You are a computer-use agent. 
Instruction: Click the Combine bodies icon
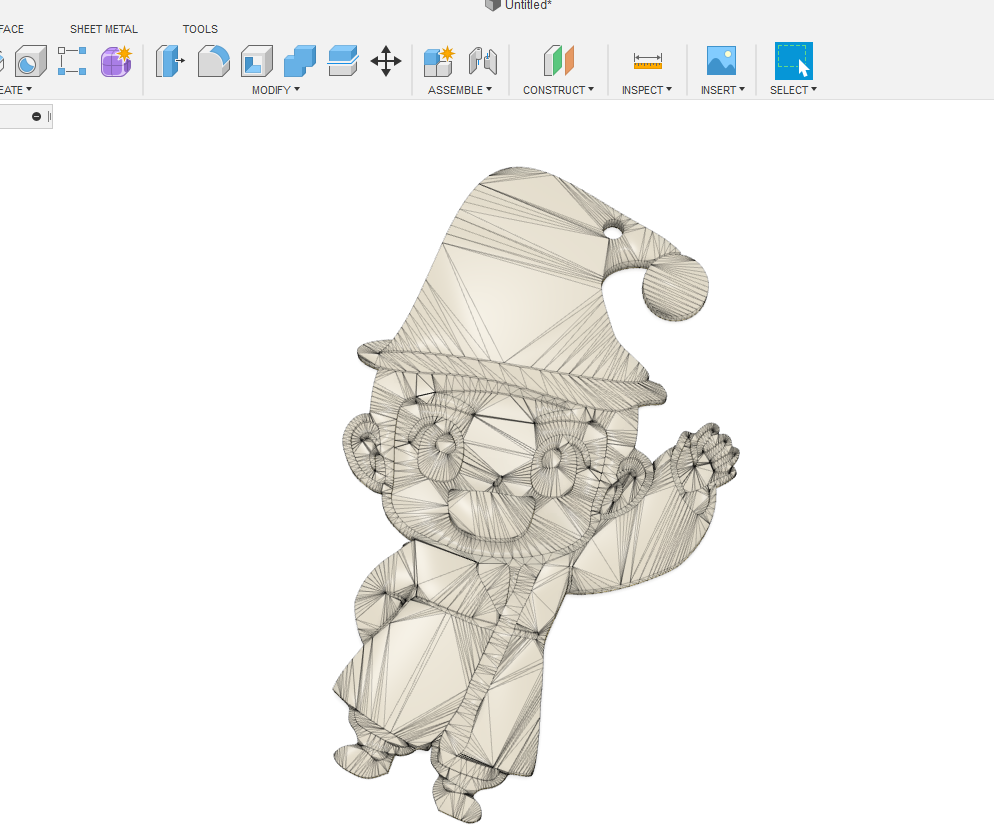tap(300, 61)
